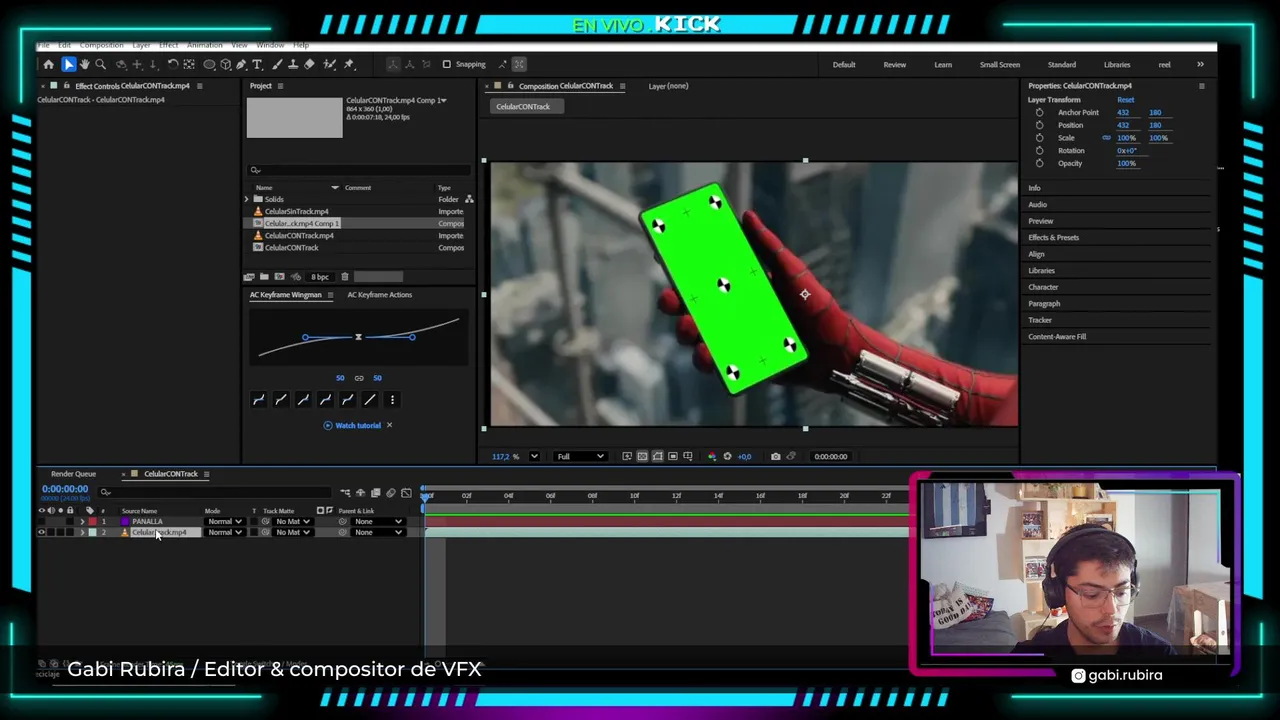Select the Puppet Pin tool
This screenshot has height=720, width=1280.
click(x=349, y=64)
